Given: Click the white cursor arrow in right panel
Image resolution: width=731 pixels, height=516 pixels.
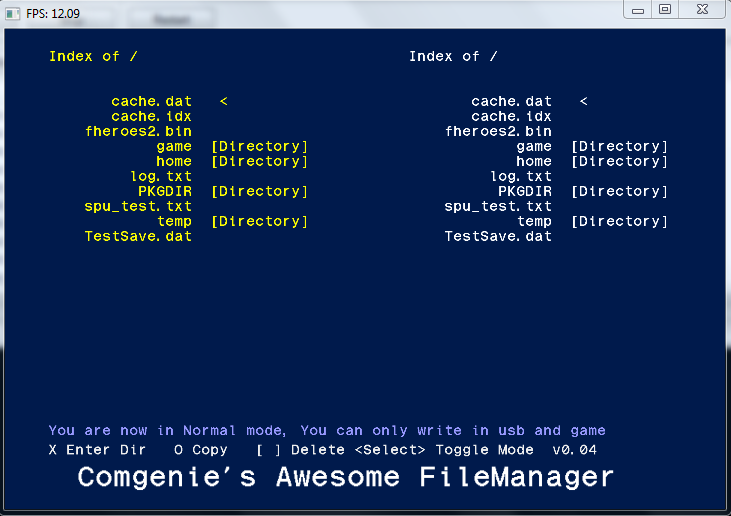Looking at the screenshot, I should [584, 101].
